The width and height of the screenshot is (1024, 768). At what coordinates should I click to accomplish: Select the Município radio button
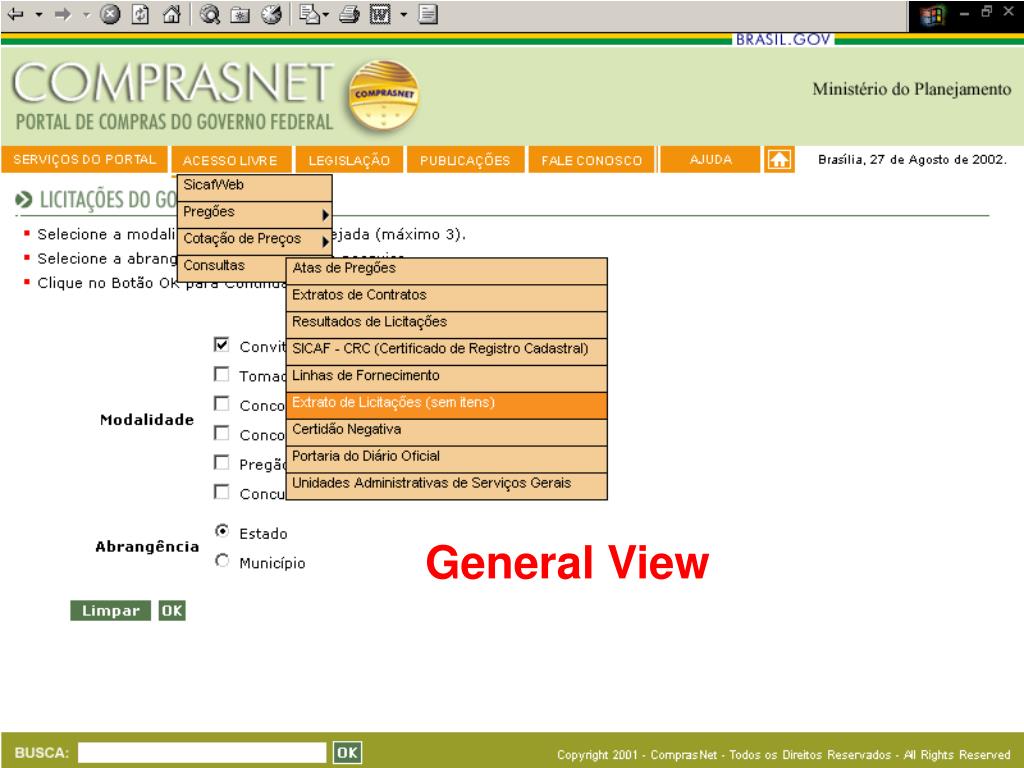(222, 560)
